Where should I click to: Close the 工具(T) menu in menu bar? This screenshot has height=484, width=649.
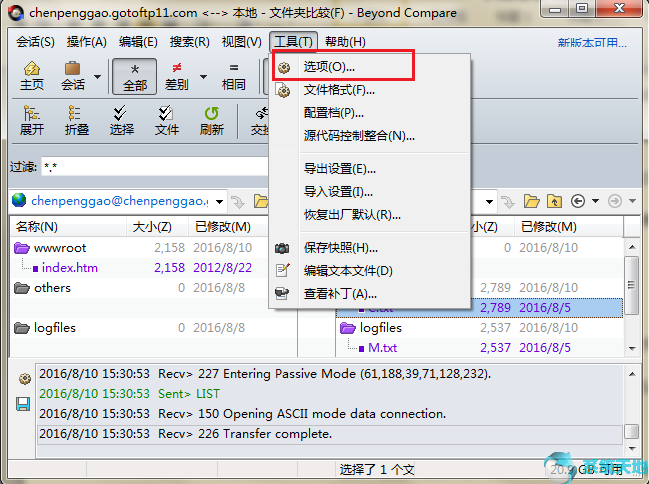(293, 42)
